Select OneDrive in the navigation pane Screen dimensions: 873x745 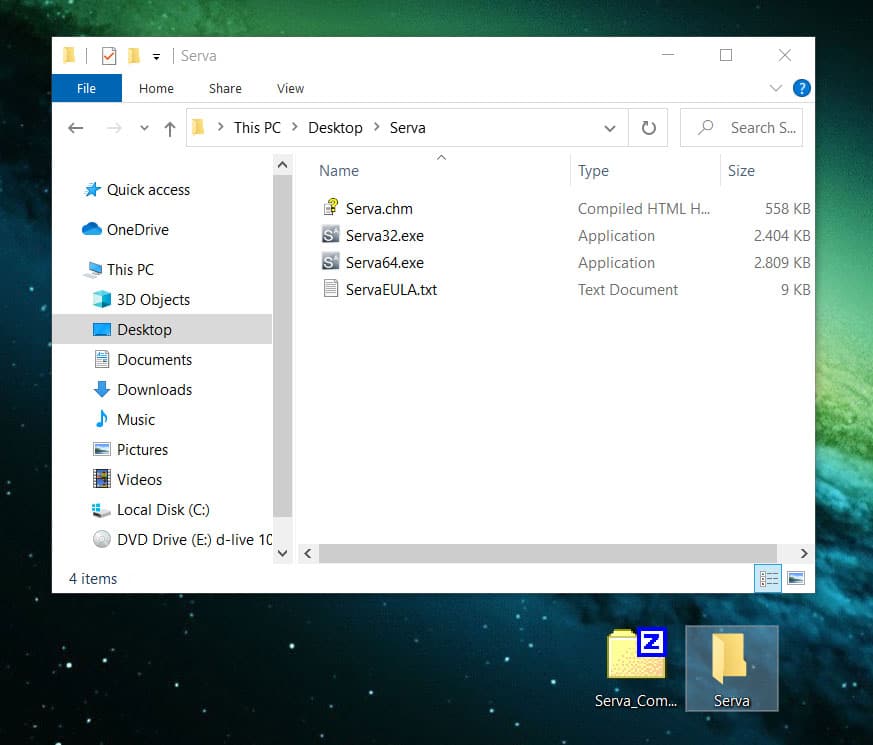tap(138, 229)
